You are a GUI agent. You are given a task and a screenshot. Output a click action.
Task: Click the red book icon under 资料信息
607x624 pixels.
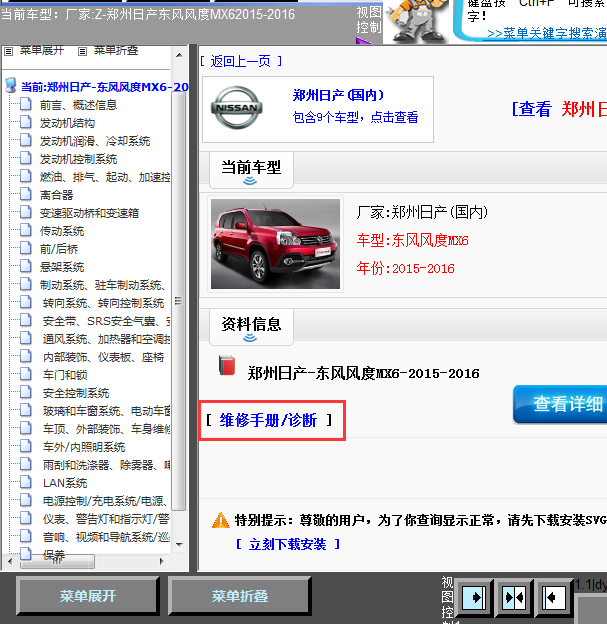coord(226,365)
